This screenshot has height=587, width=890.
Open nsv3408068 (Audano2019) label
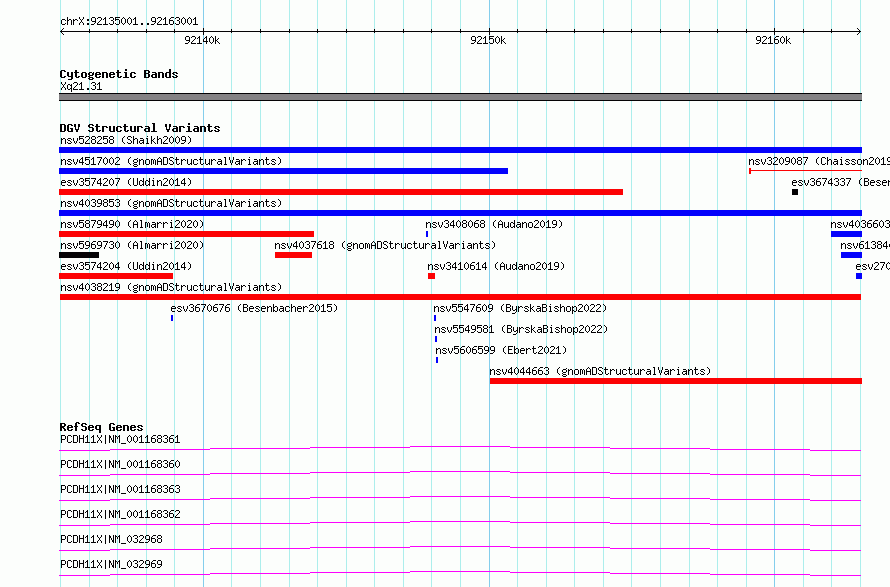(494, 224)
